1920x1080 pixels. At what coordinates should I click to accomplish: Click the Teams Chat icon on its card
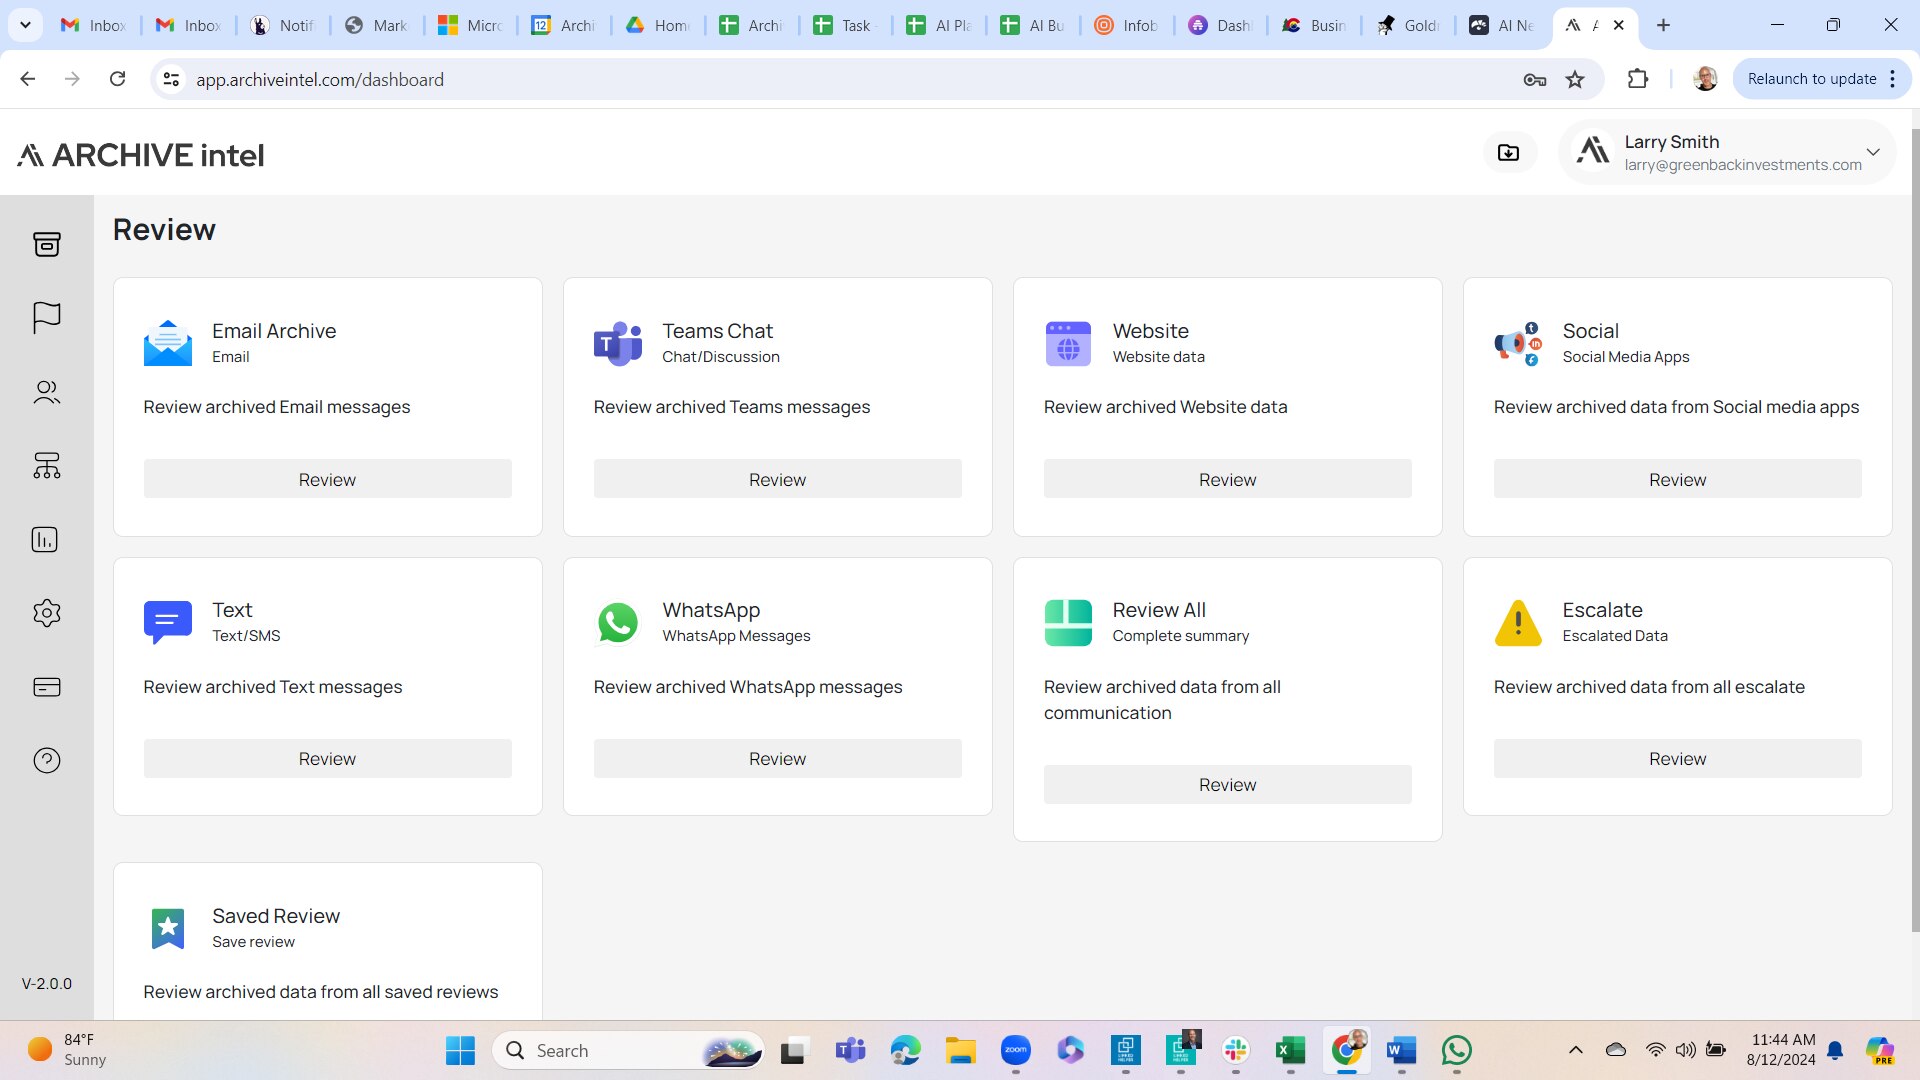pyautogui.click(x=618, y=343)
